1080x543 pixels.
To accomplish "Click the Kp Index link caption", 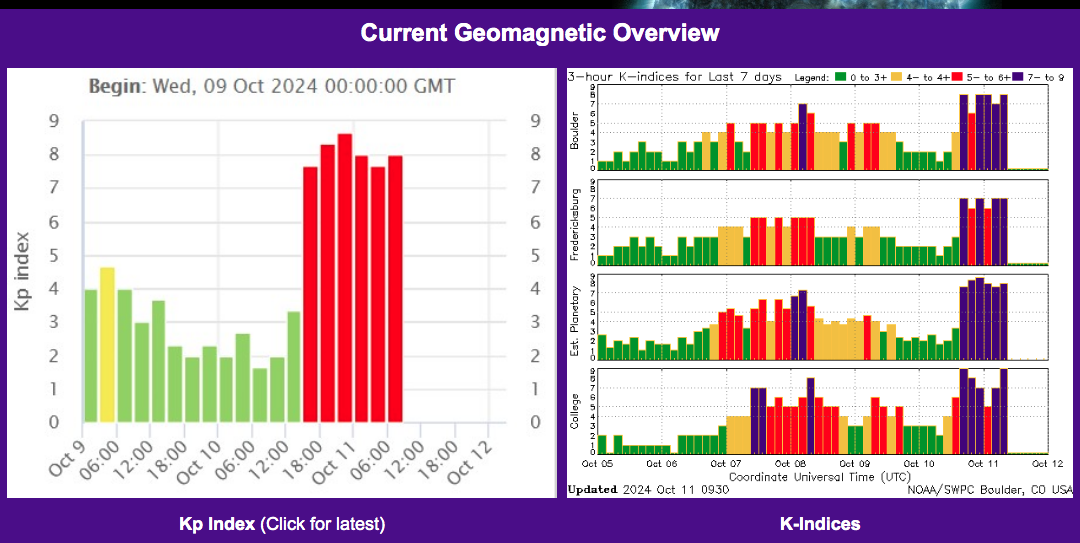I will pos(282,524).
